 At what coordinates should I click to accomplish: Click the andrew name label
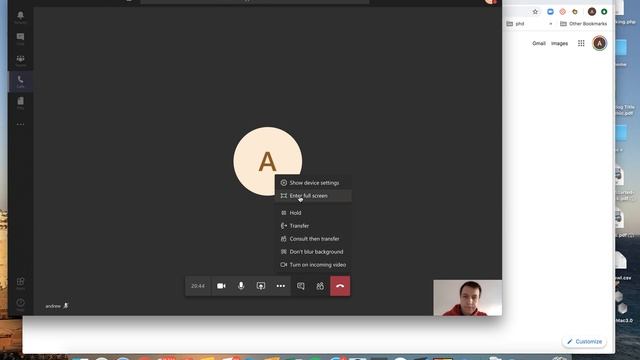[x=53, y=306]
